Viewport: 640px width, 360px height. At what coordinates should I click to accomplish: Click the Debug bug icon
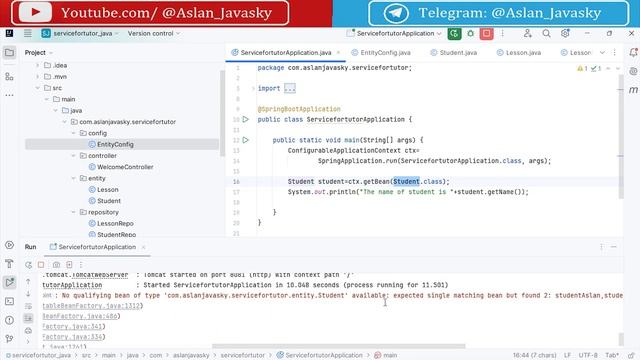coord(471,33)
